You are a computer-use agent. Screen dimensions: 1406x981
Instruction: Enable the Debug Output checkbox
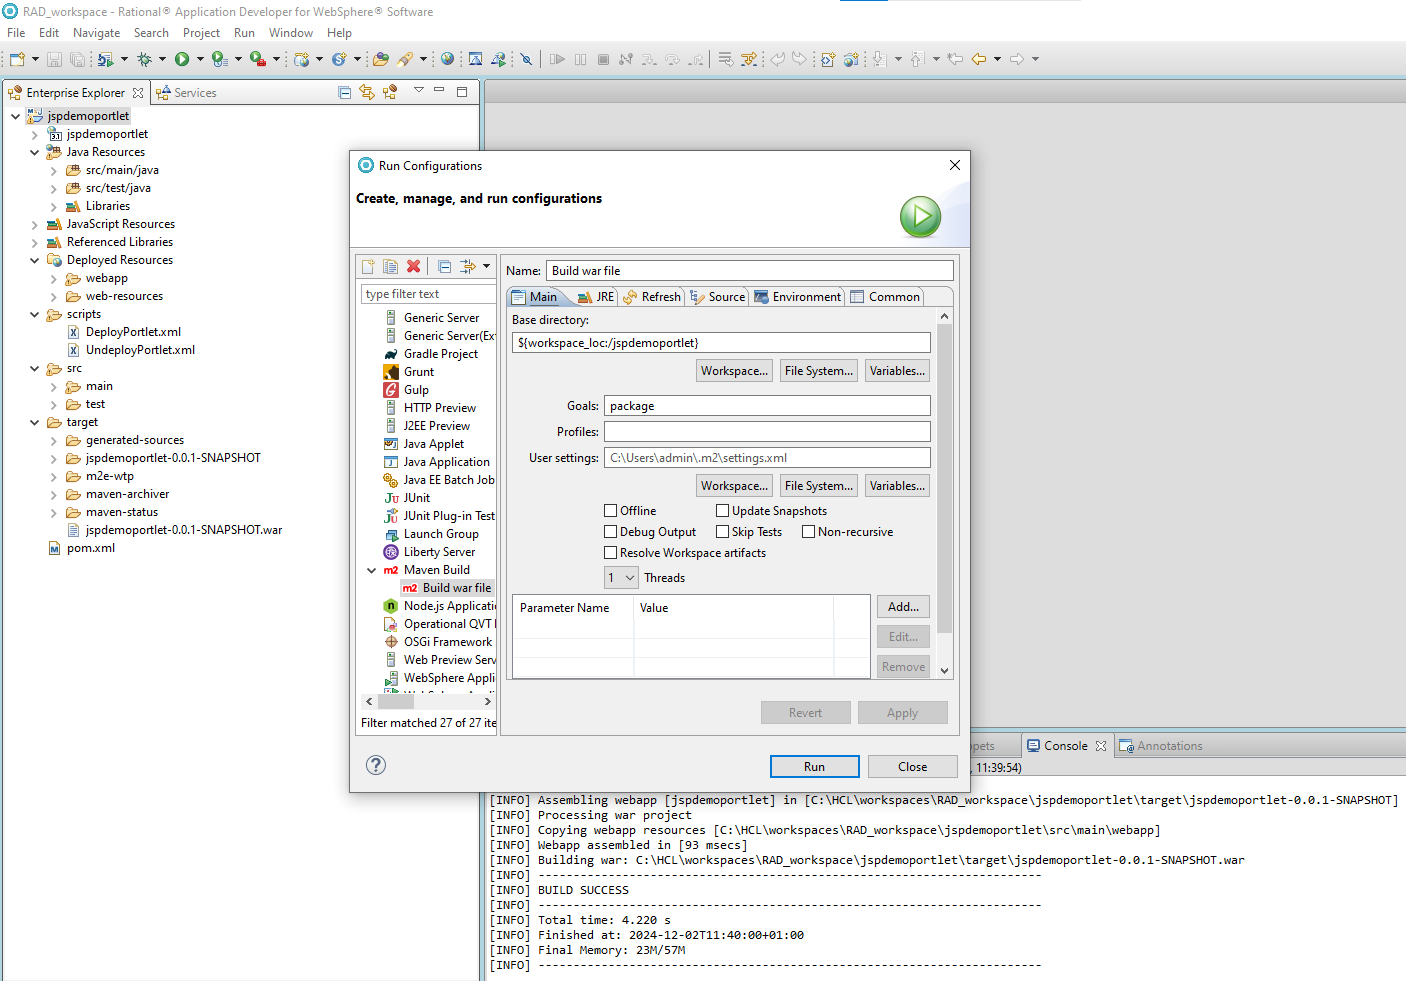610,532
